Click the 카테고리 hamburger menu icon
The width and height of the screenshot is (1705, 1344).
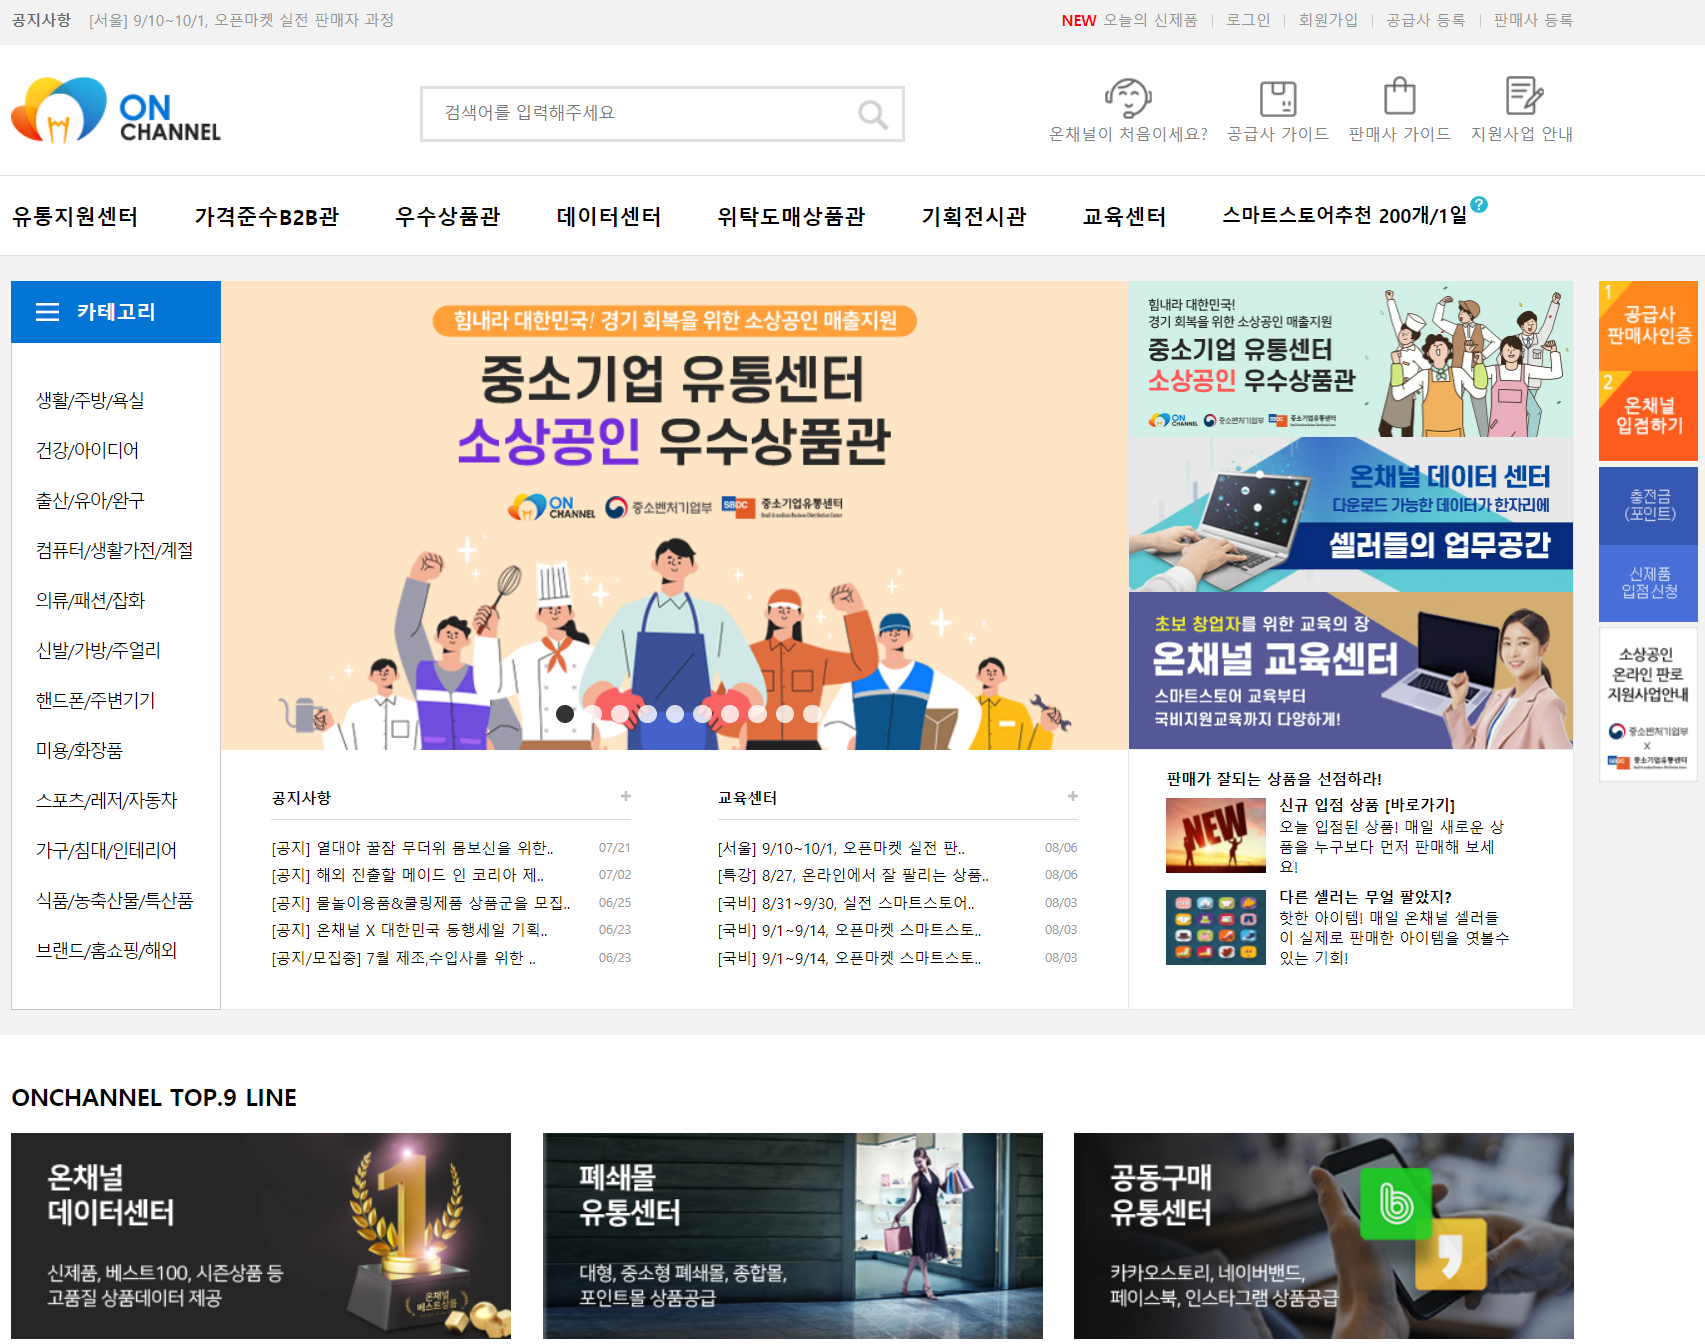click(47, 312)
